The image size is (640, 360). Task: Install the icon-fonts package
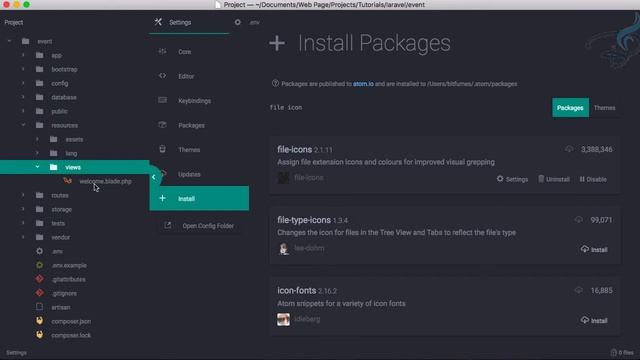[594, 320]
